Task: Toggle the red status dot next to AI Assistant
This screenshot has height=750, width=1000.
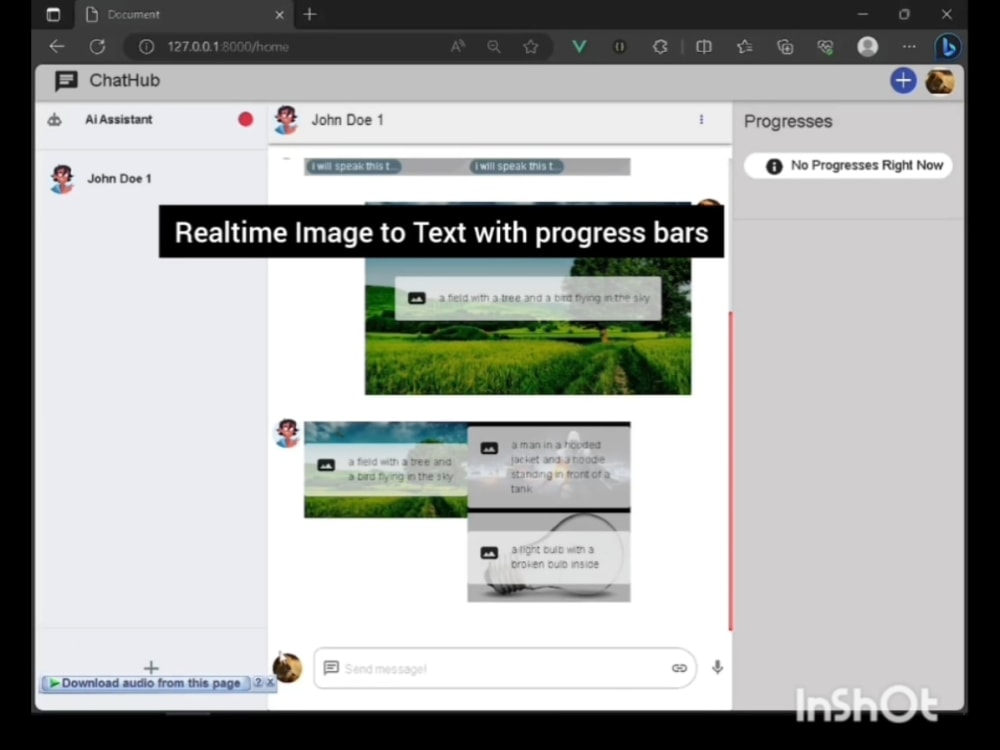Action: pos(245,119)
